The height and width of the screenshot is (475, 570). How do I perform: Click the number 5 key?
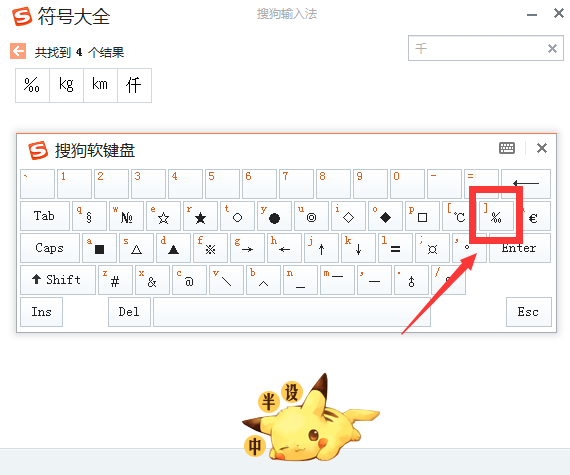tap(222, 184)
